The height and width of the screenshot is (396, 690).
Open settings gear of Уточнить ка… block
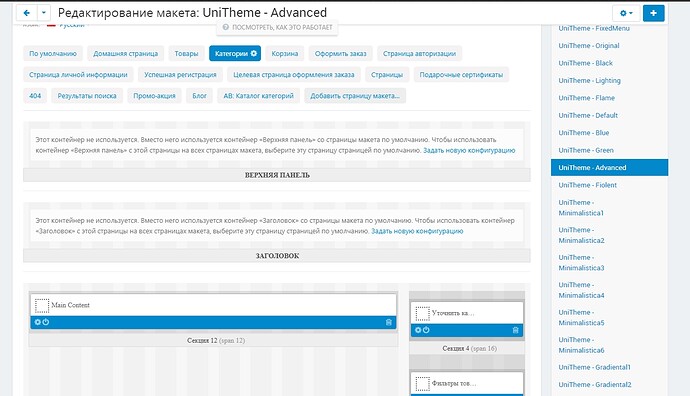click(418, 330)
